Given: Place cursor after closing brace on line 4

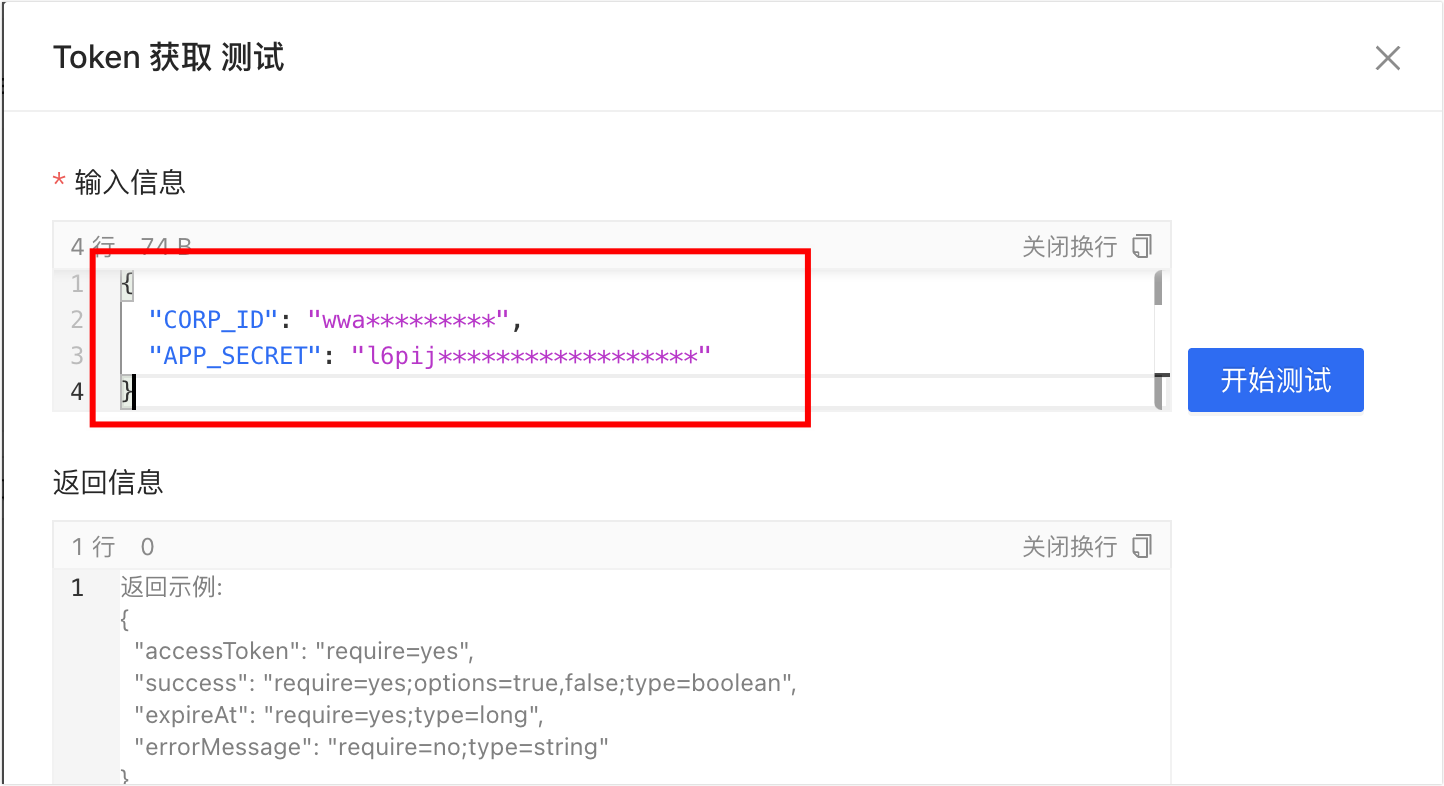Looking at the screenshot, I should pyautogui.click(x=134, y=392).
